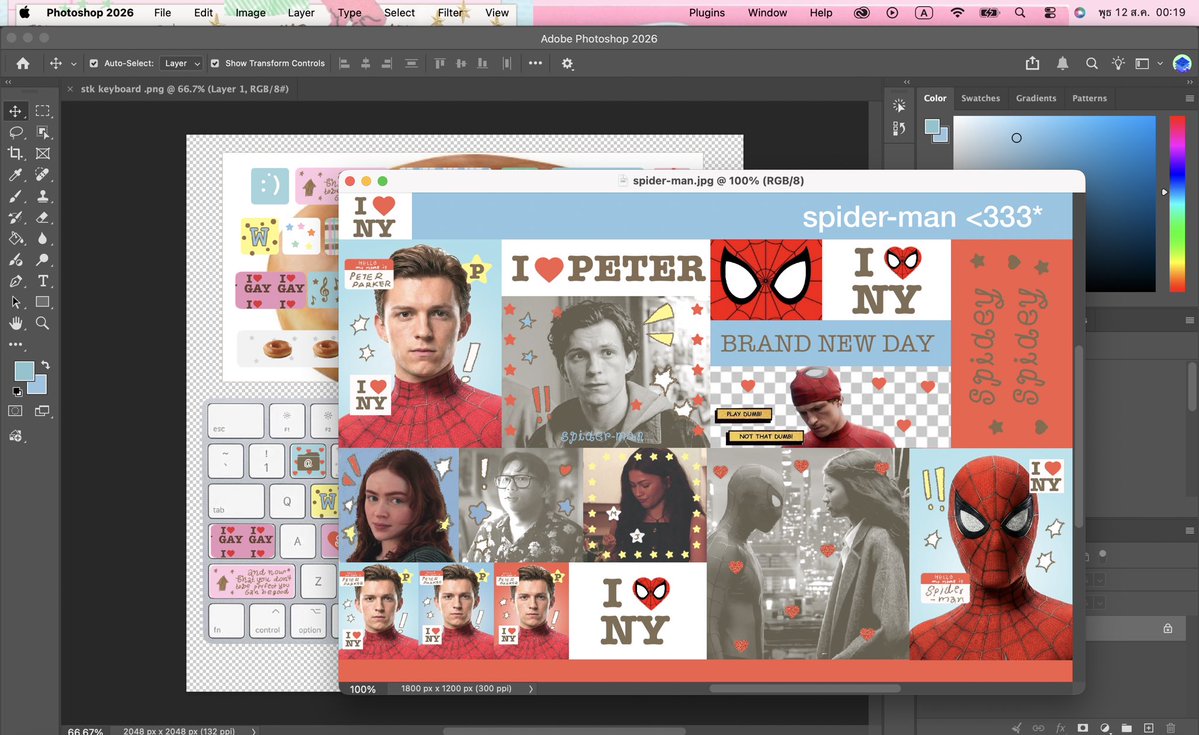This screenshot has width=1199, height=735.
Task: Open the adjustment layer menu icon
Action: 1104,728
